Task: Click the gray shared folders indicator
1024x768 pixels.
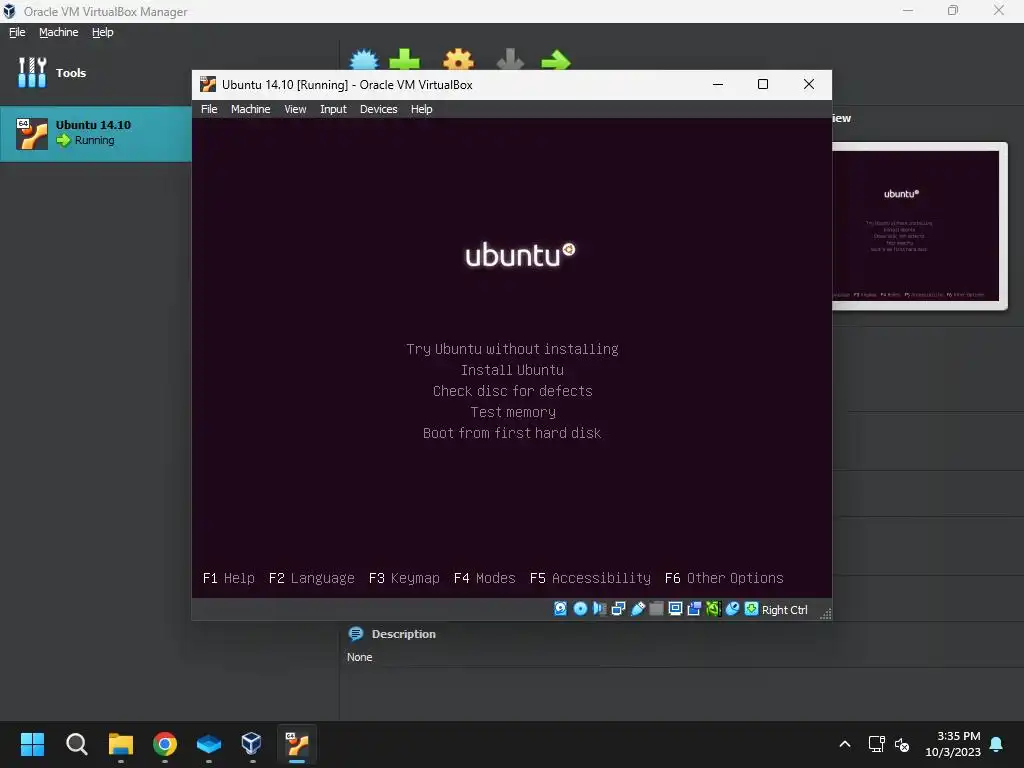Action: click(x=656, y=609)
